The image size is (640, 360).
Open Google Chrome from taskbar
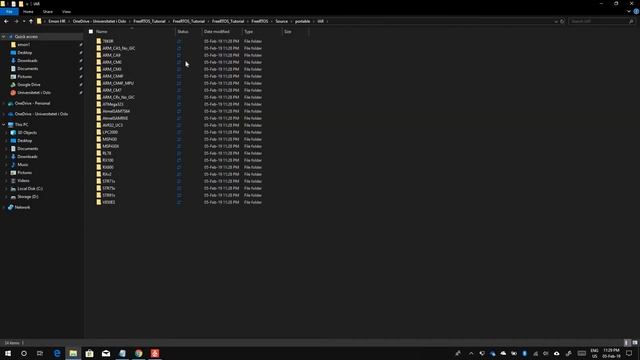pos(139,353)
